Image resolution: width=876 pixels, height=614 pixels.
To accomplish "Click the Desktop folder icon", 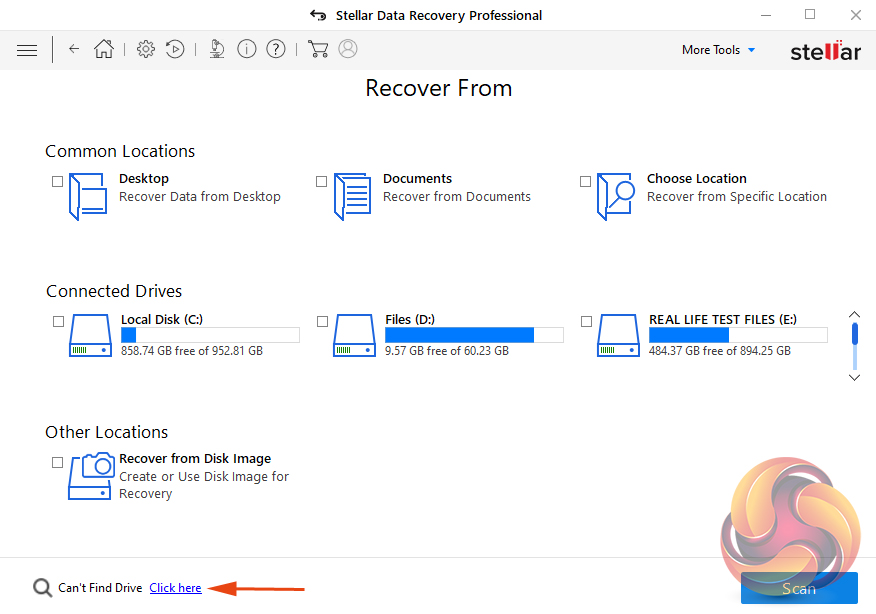I will click(x=88, y=197).
